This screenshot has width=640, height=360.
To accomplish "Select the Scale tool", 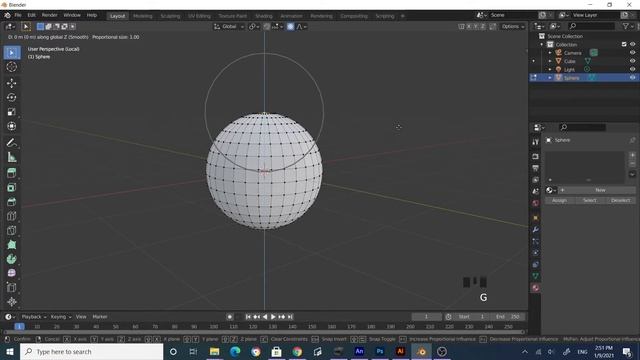I will pos(11,112).
